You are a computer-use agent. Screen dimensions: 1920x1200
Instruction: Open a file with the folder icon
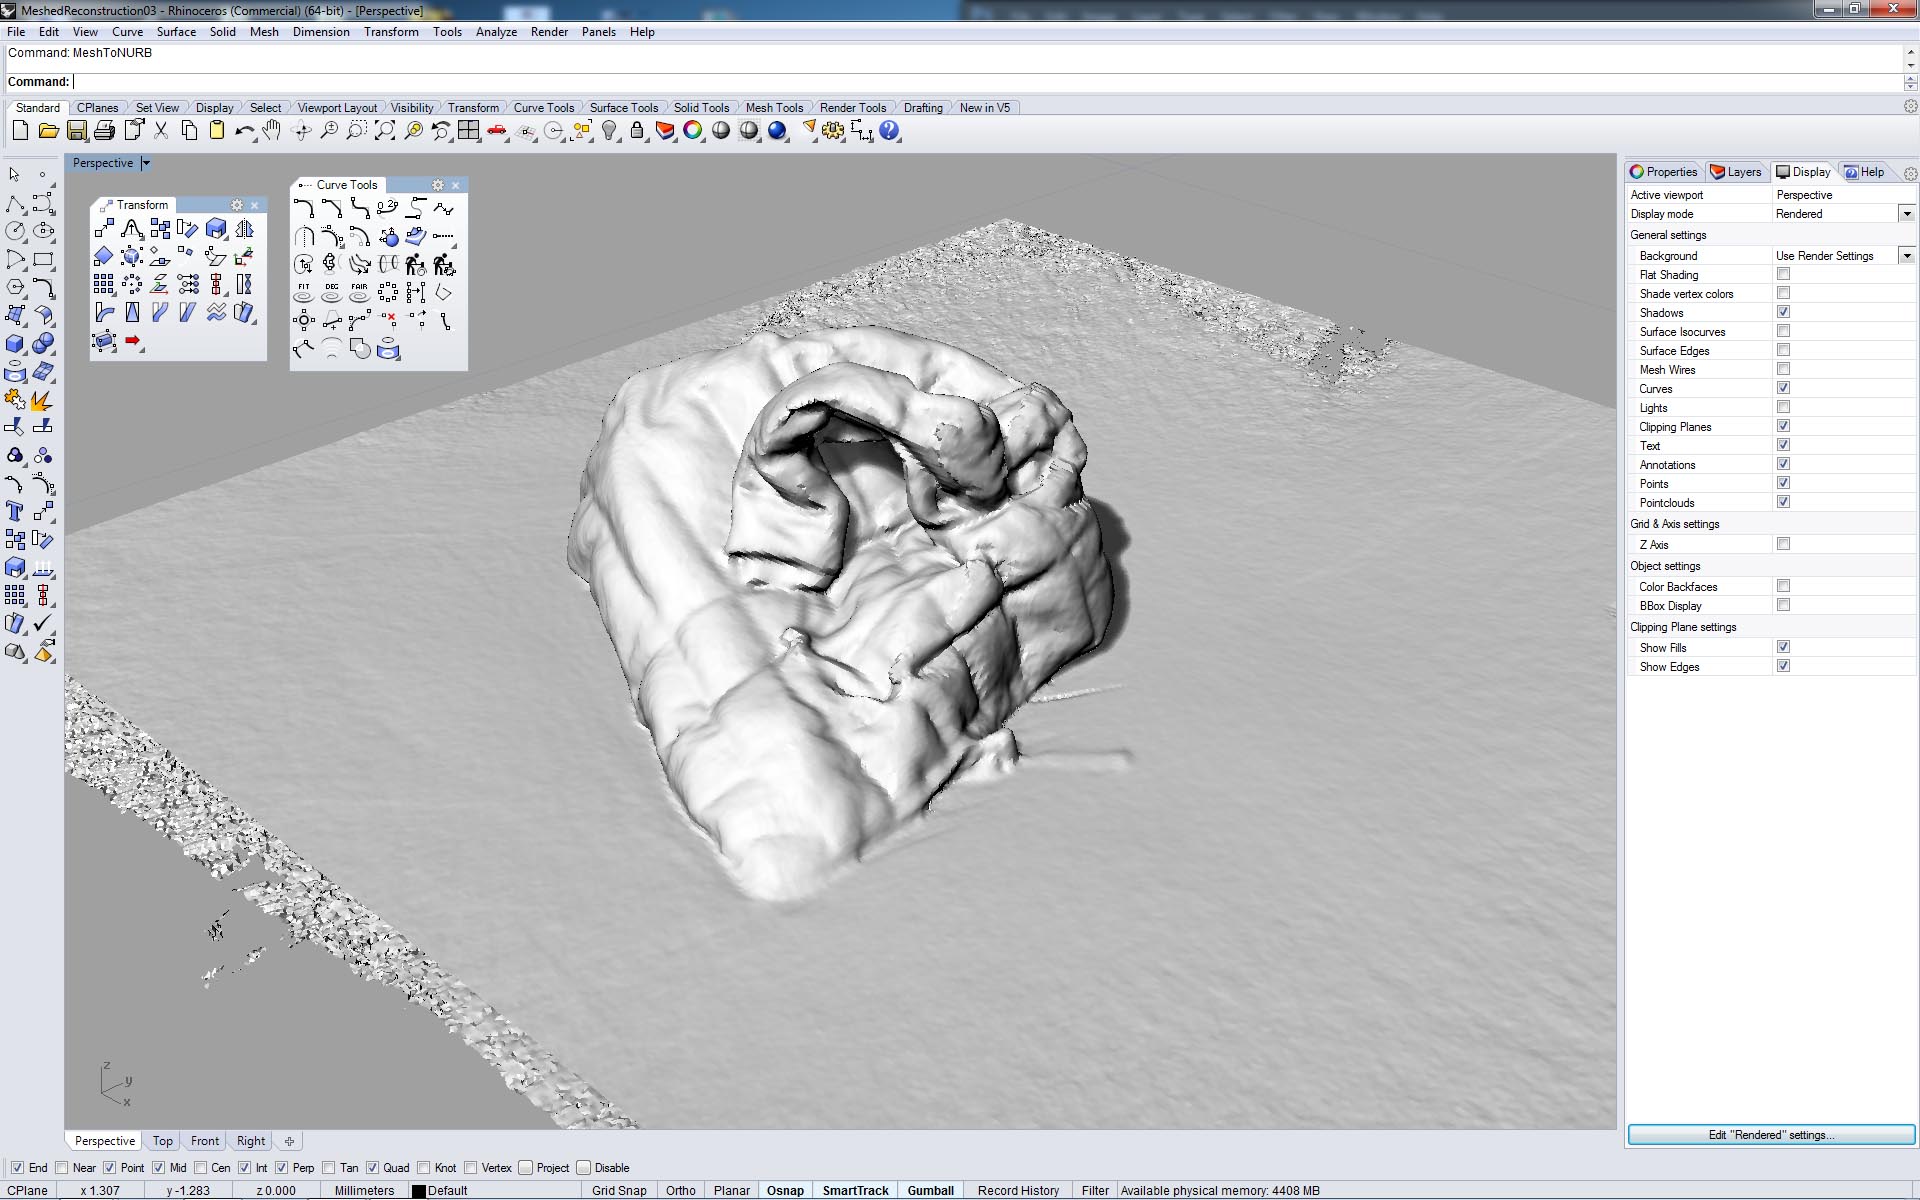(48, 131)
